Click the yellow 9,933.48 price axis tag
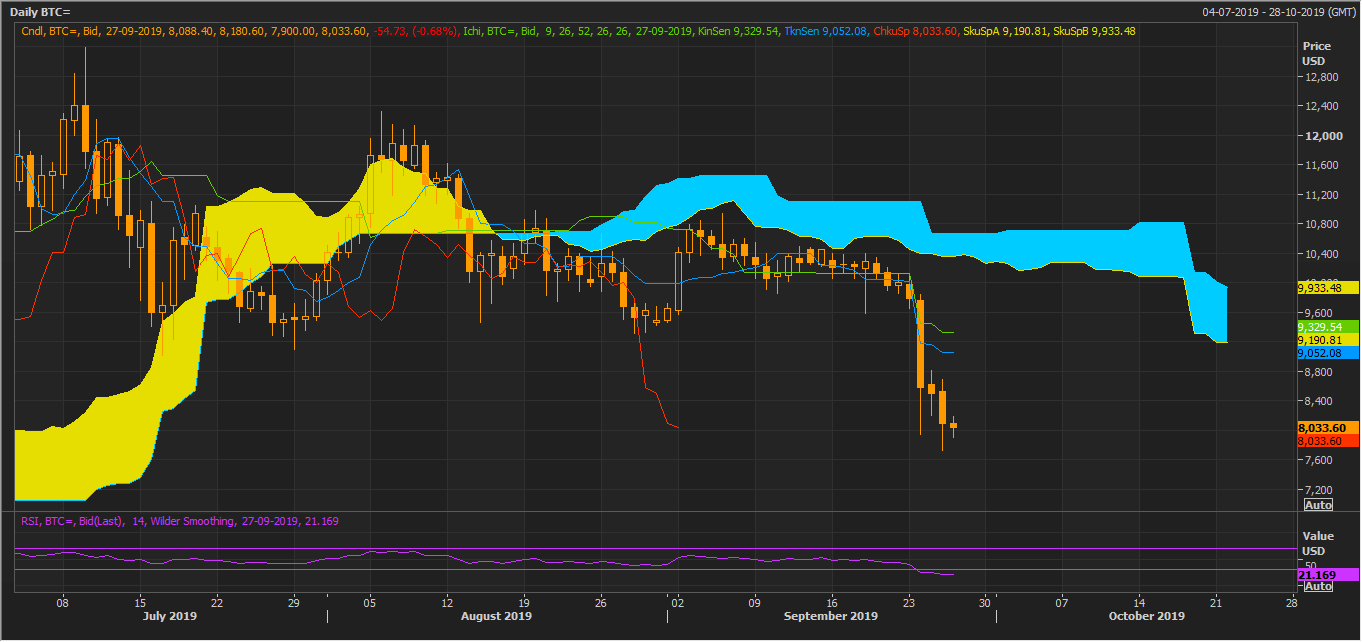The width and height of the screenshot is (1362, 642). [1327, 288]
